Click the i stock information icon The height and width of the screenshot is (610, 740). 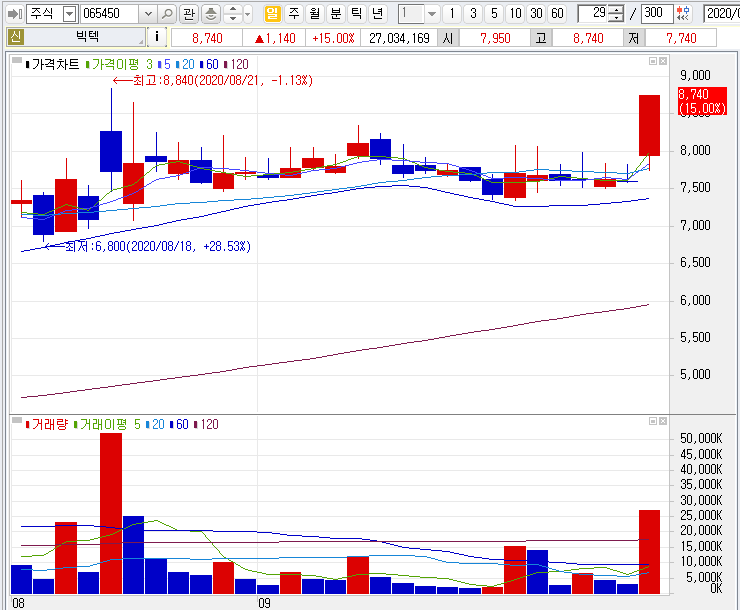(x=157, y=37)
